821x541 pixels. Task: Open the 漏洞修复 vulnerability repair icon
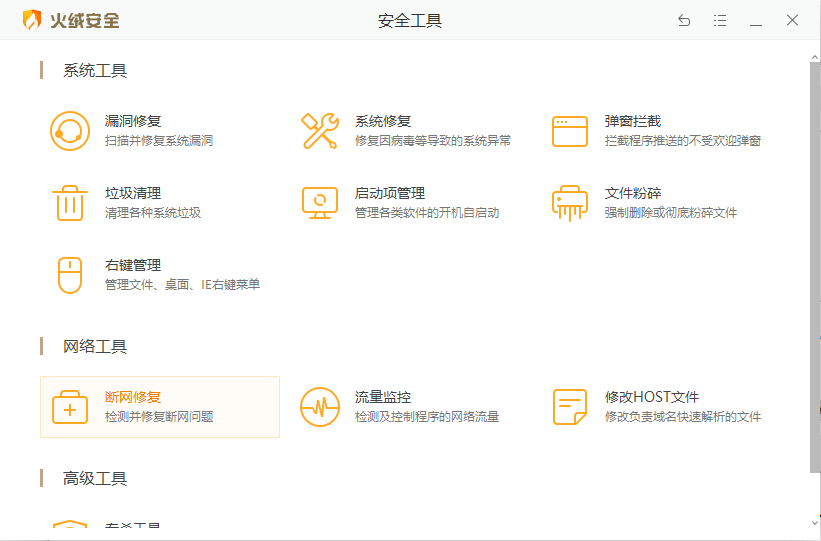pos(70,131)
